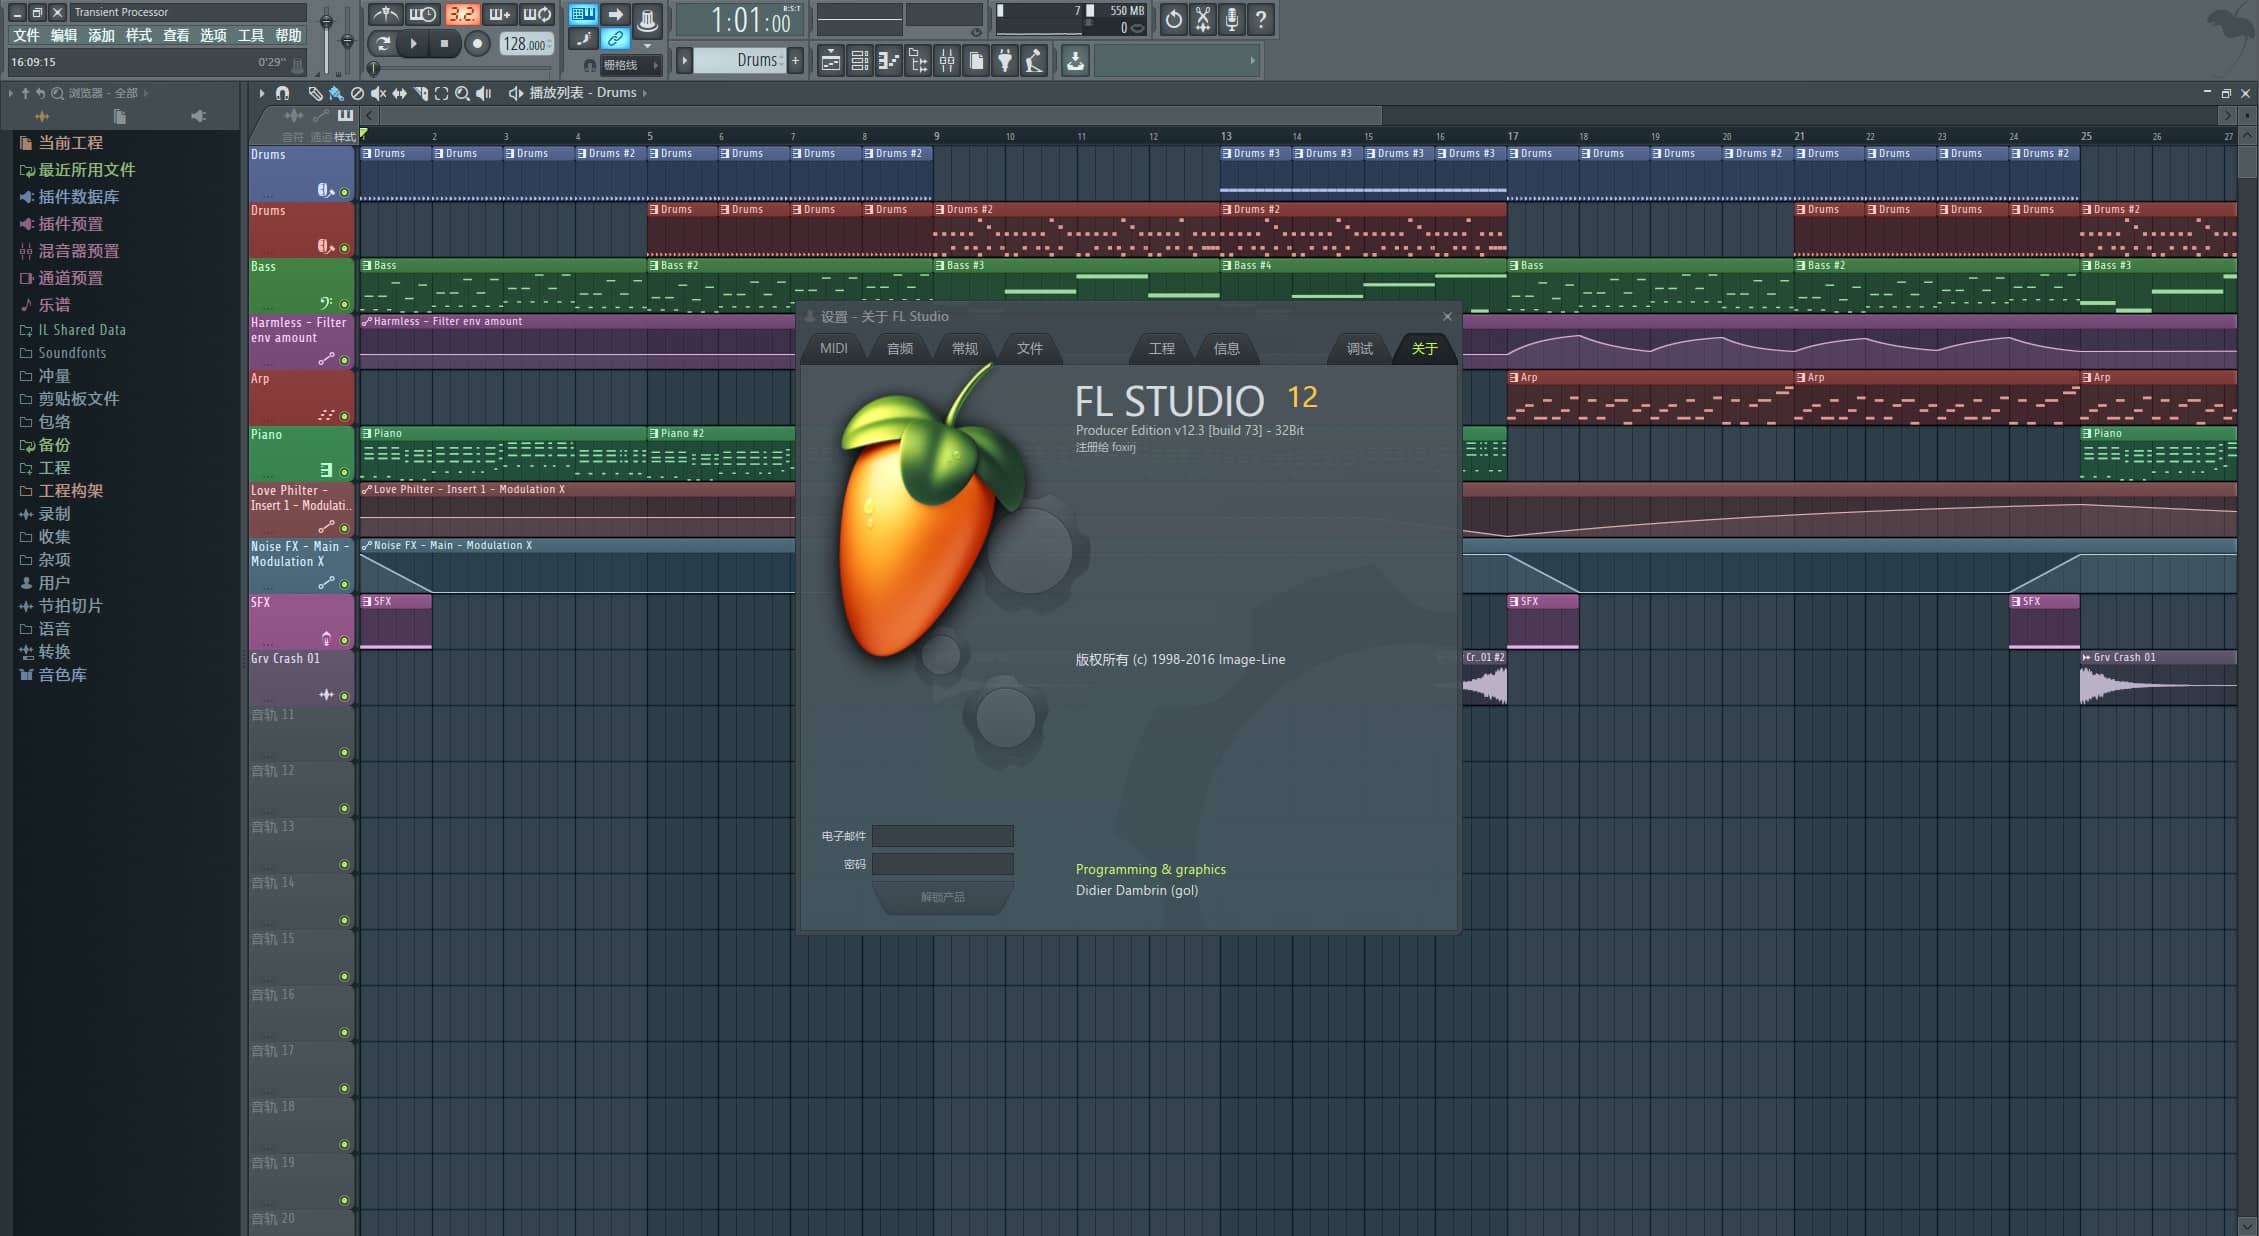Open the Drums pattern selector dropdown

[739, 61]
